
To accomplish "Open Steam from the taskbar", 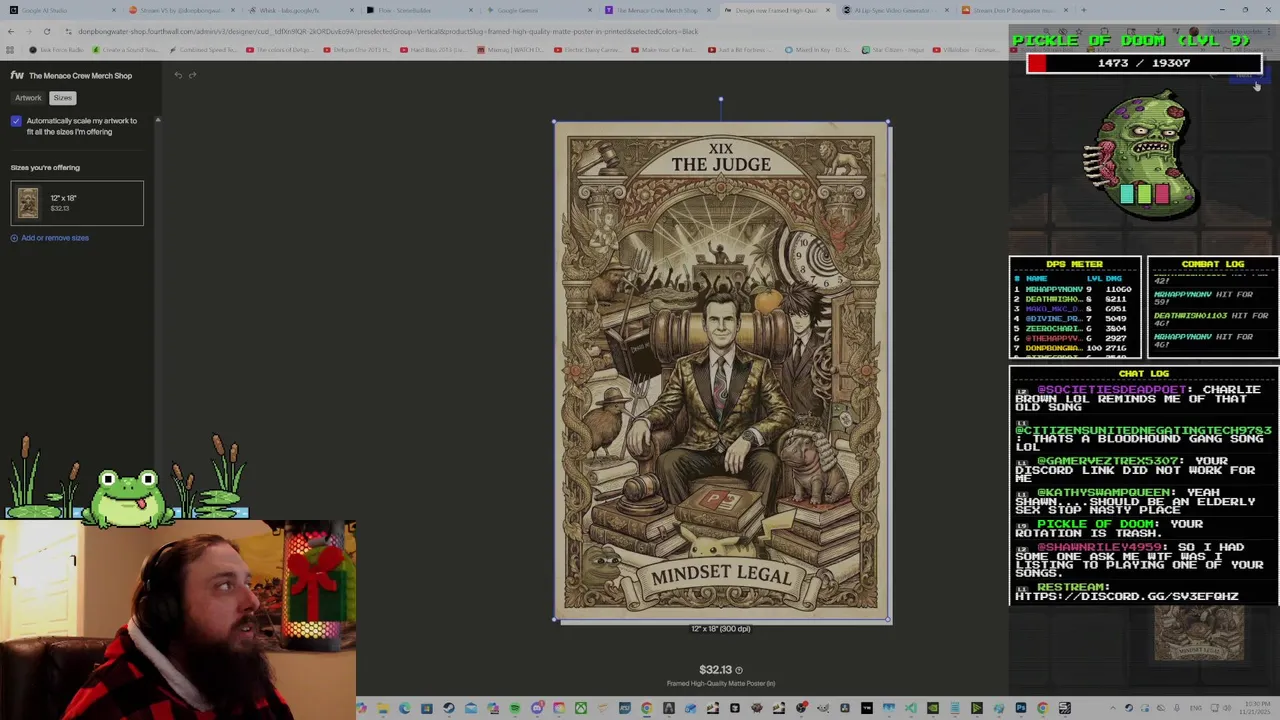I will 448,709.
